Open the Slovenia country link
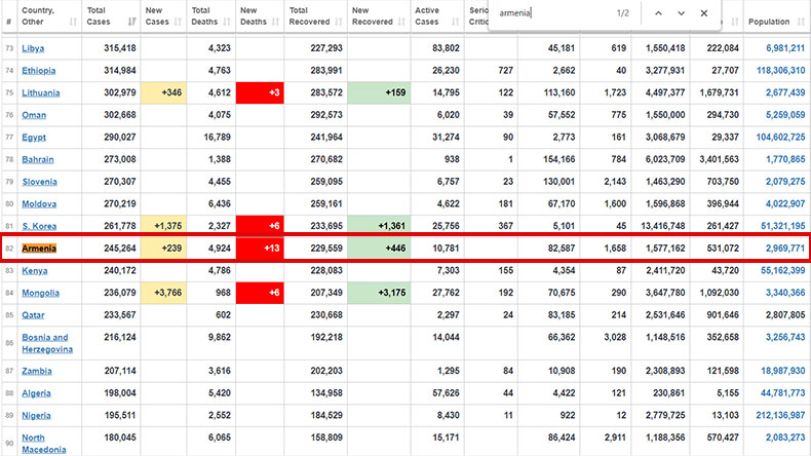Screen dimensions: 811x456 pyautogui.click(x=39, y=181)
